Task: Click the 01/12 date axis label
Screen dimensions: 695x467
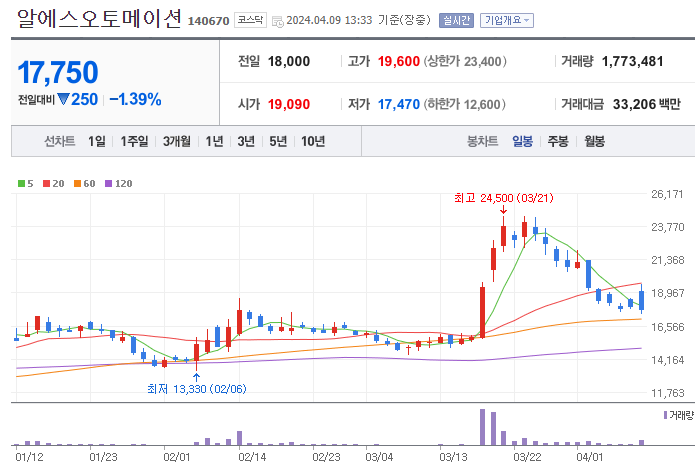Action: point(29,457)
